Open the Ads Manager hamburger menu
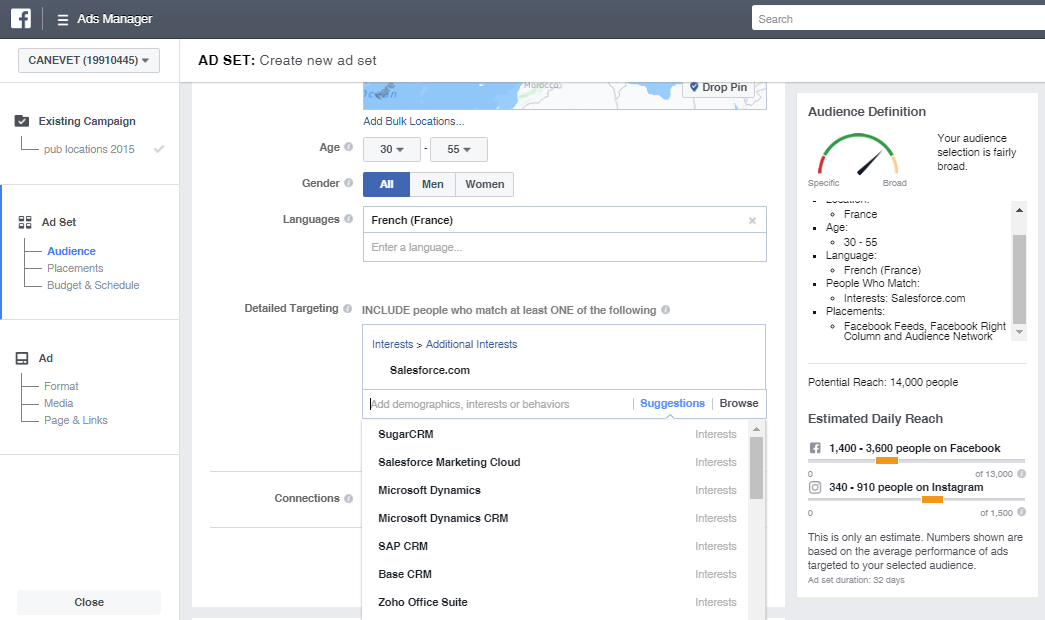Screen dimensions: 1045x620 (x=63, y=19)
